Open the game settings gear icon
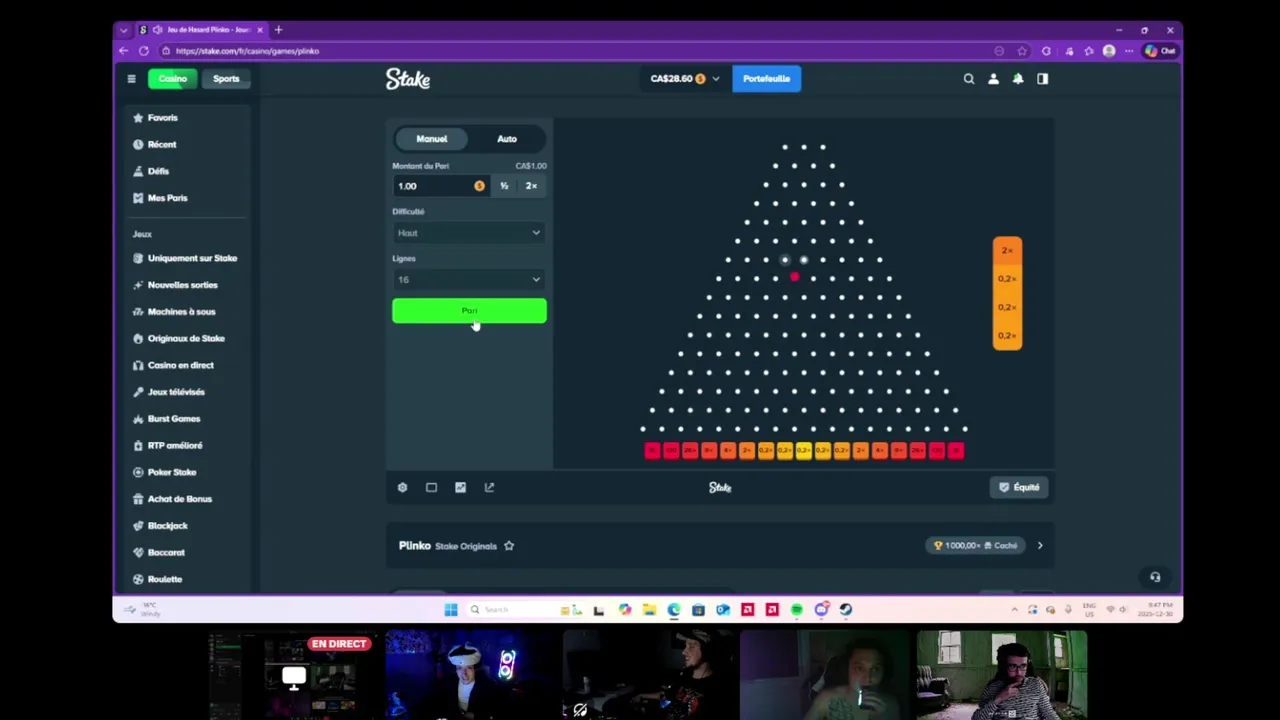Viewport: 1280px width, 720px height. (x=402, y=487)
